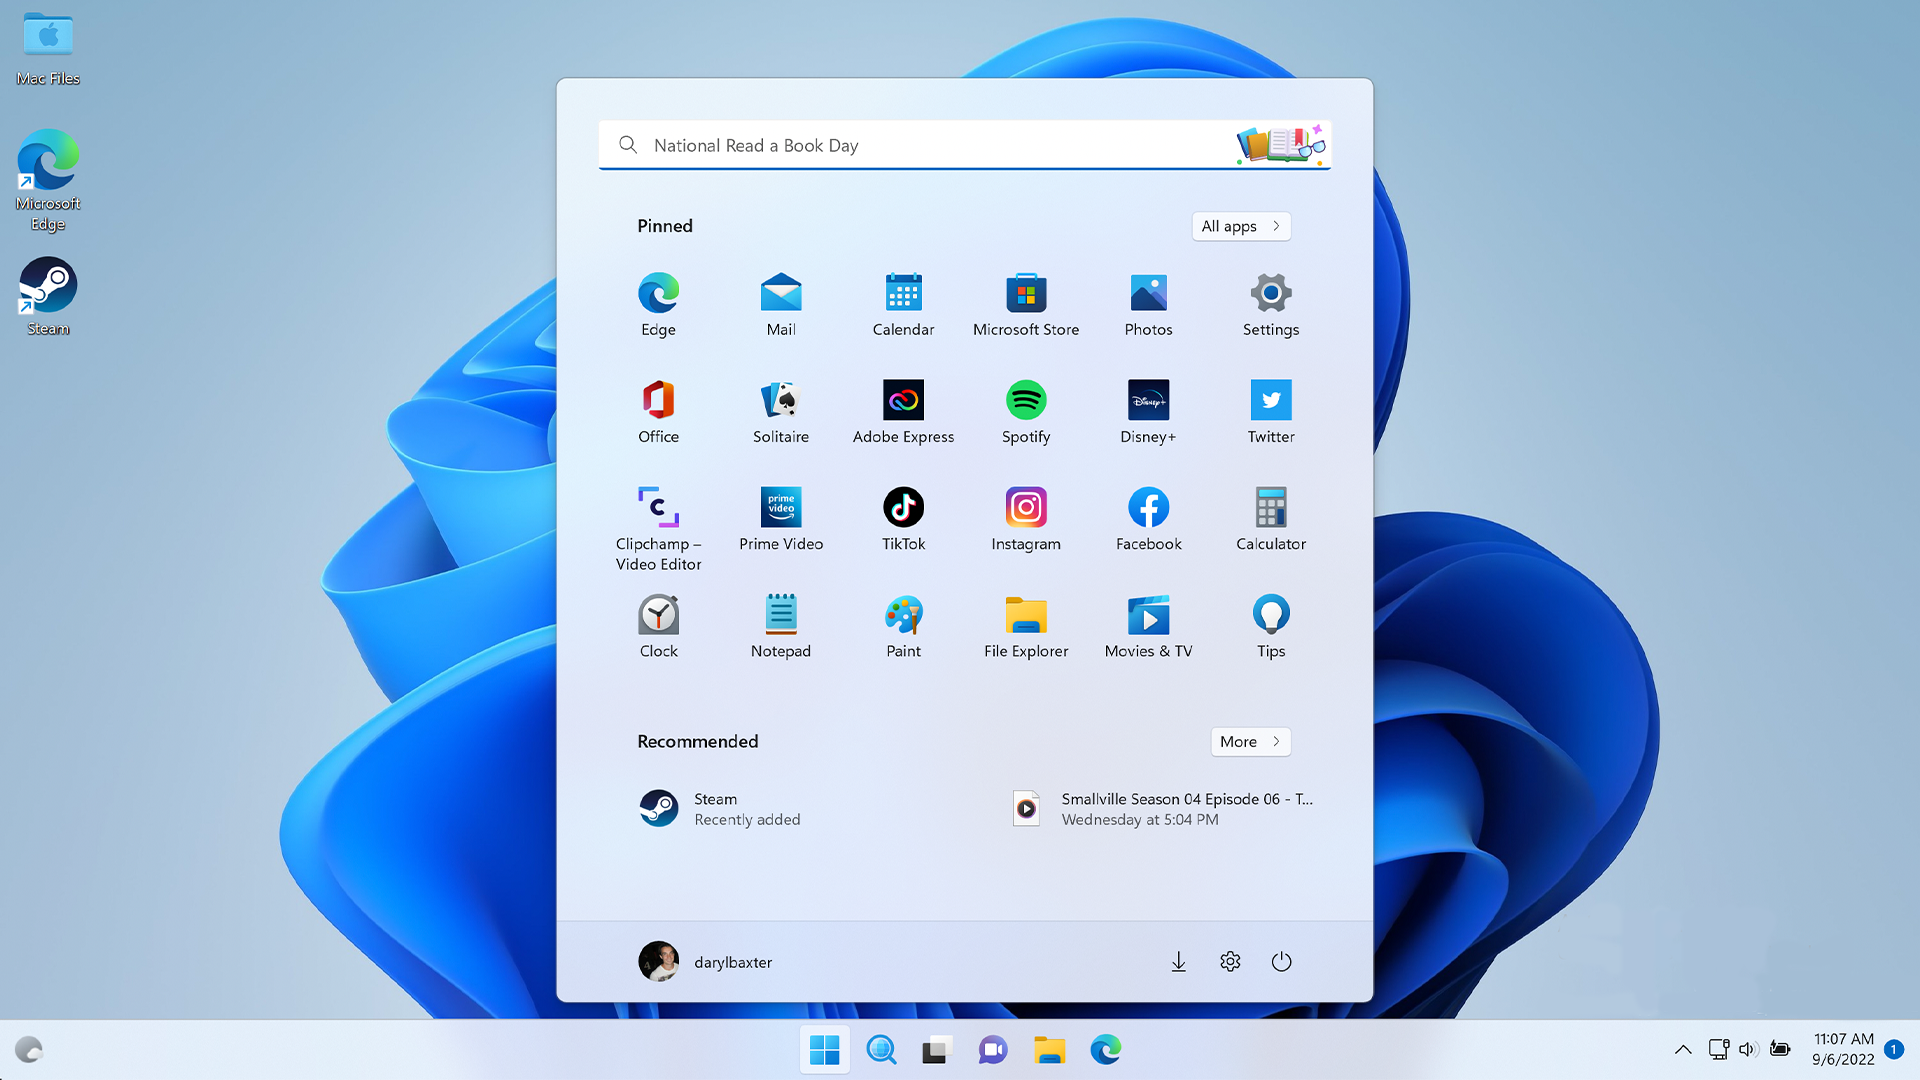Launch Adobe Express tool

[x=903, y=400]
